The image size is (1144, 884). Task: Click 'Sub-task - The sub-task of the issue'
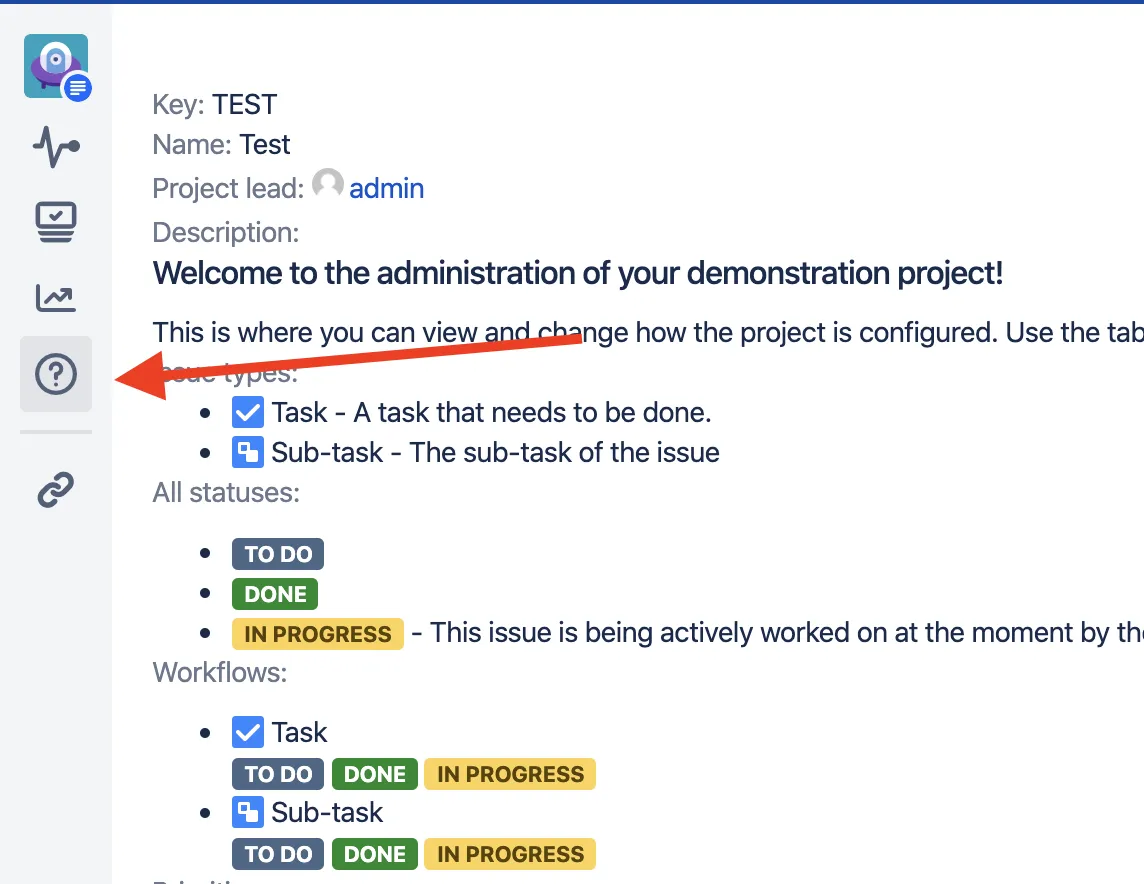point(495,453)
